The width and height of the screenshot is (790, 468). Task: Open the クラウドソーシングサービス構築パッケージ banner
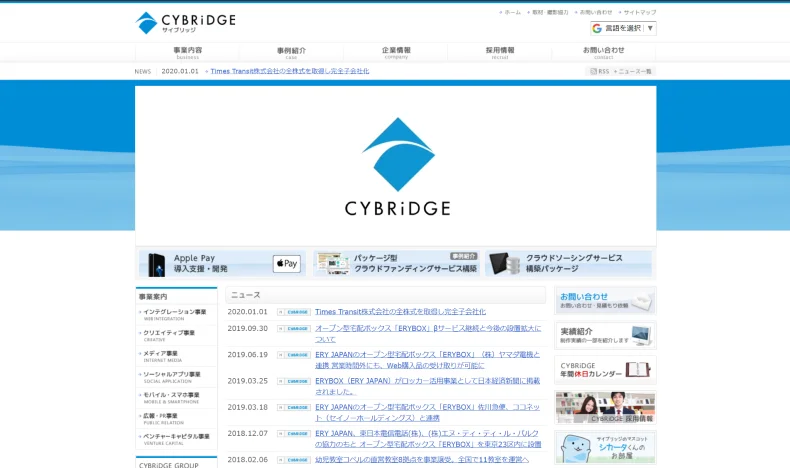pos(569,263)
